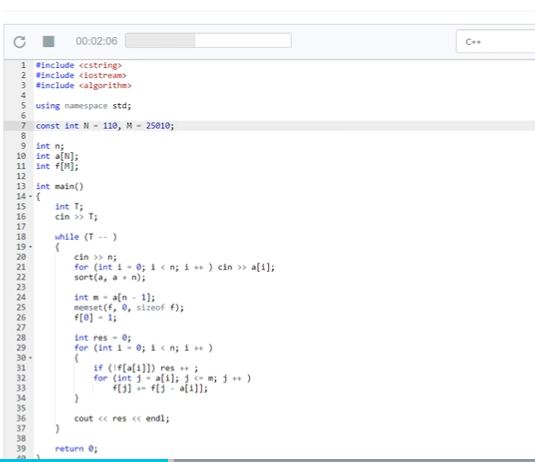Screen dimensions: 535x462
Task: Click the 'sort(a, a + n);' line
Action: tap(110, 277)
